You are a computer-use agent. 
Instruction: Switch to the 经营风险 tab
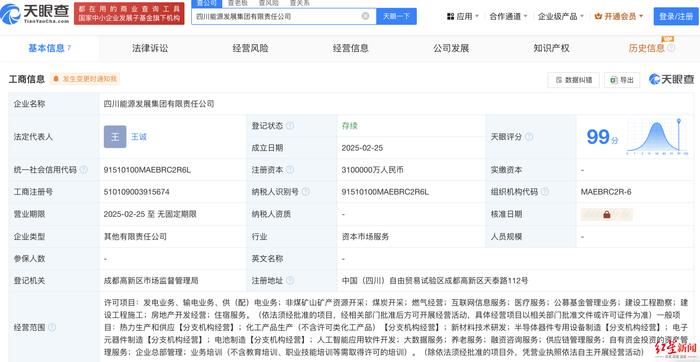tap(250, 48)
